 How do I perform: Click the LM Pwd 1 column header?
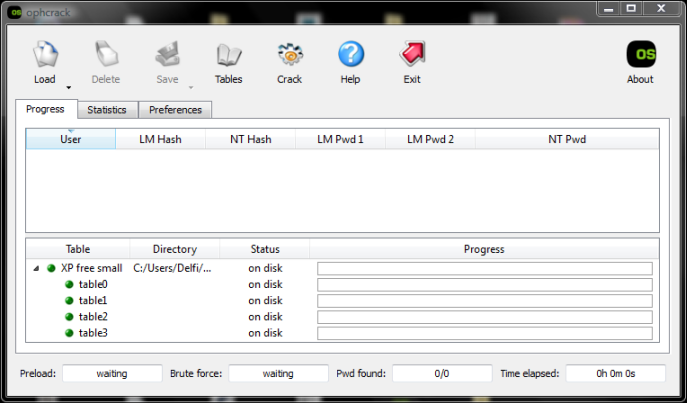click(x=340, y=139)
